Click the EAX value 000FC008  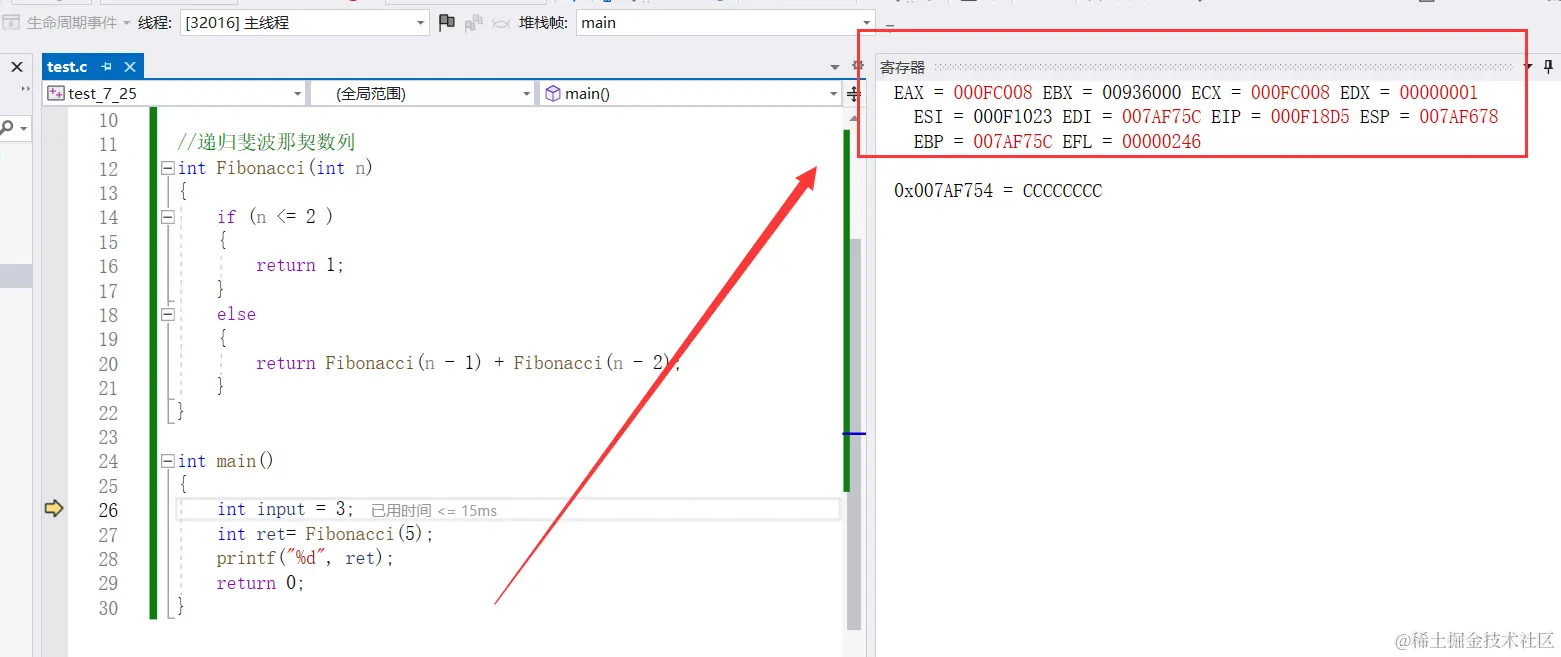[992, 92]
